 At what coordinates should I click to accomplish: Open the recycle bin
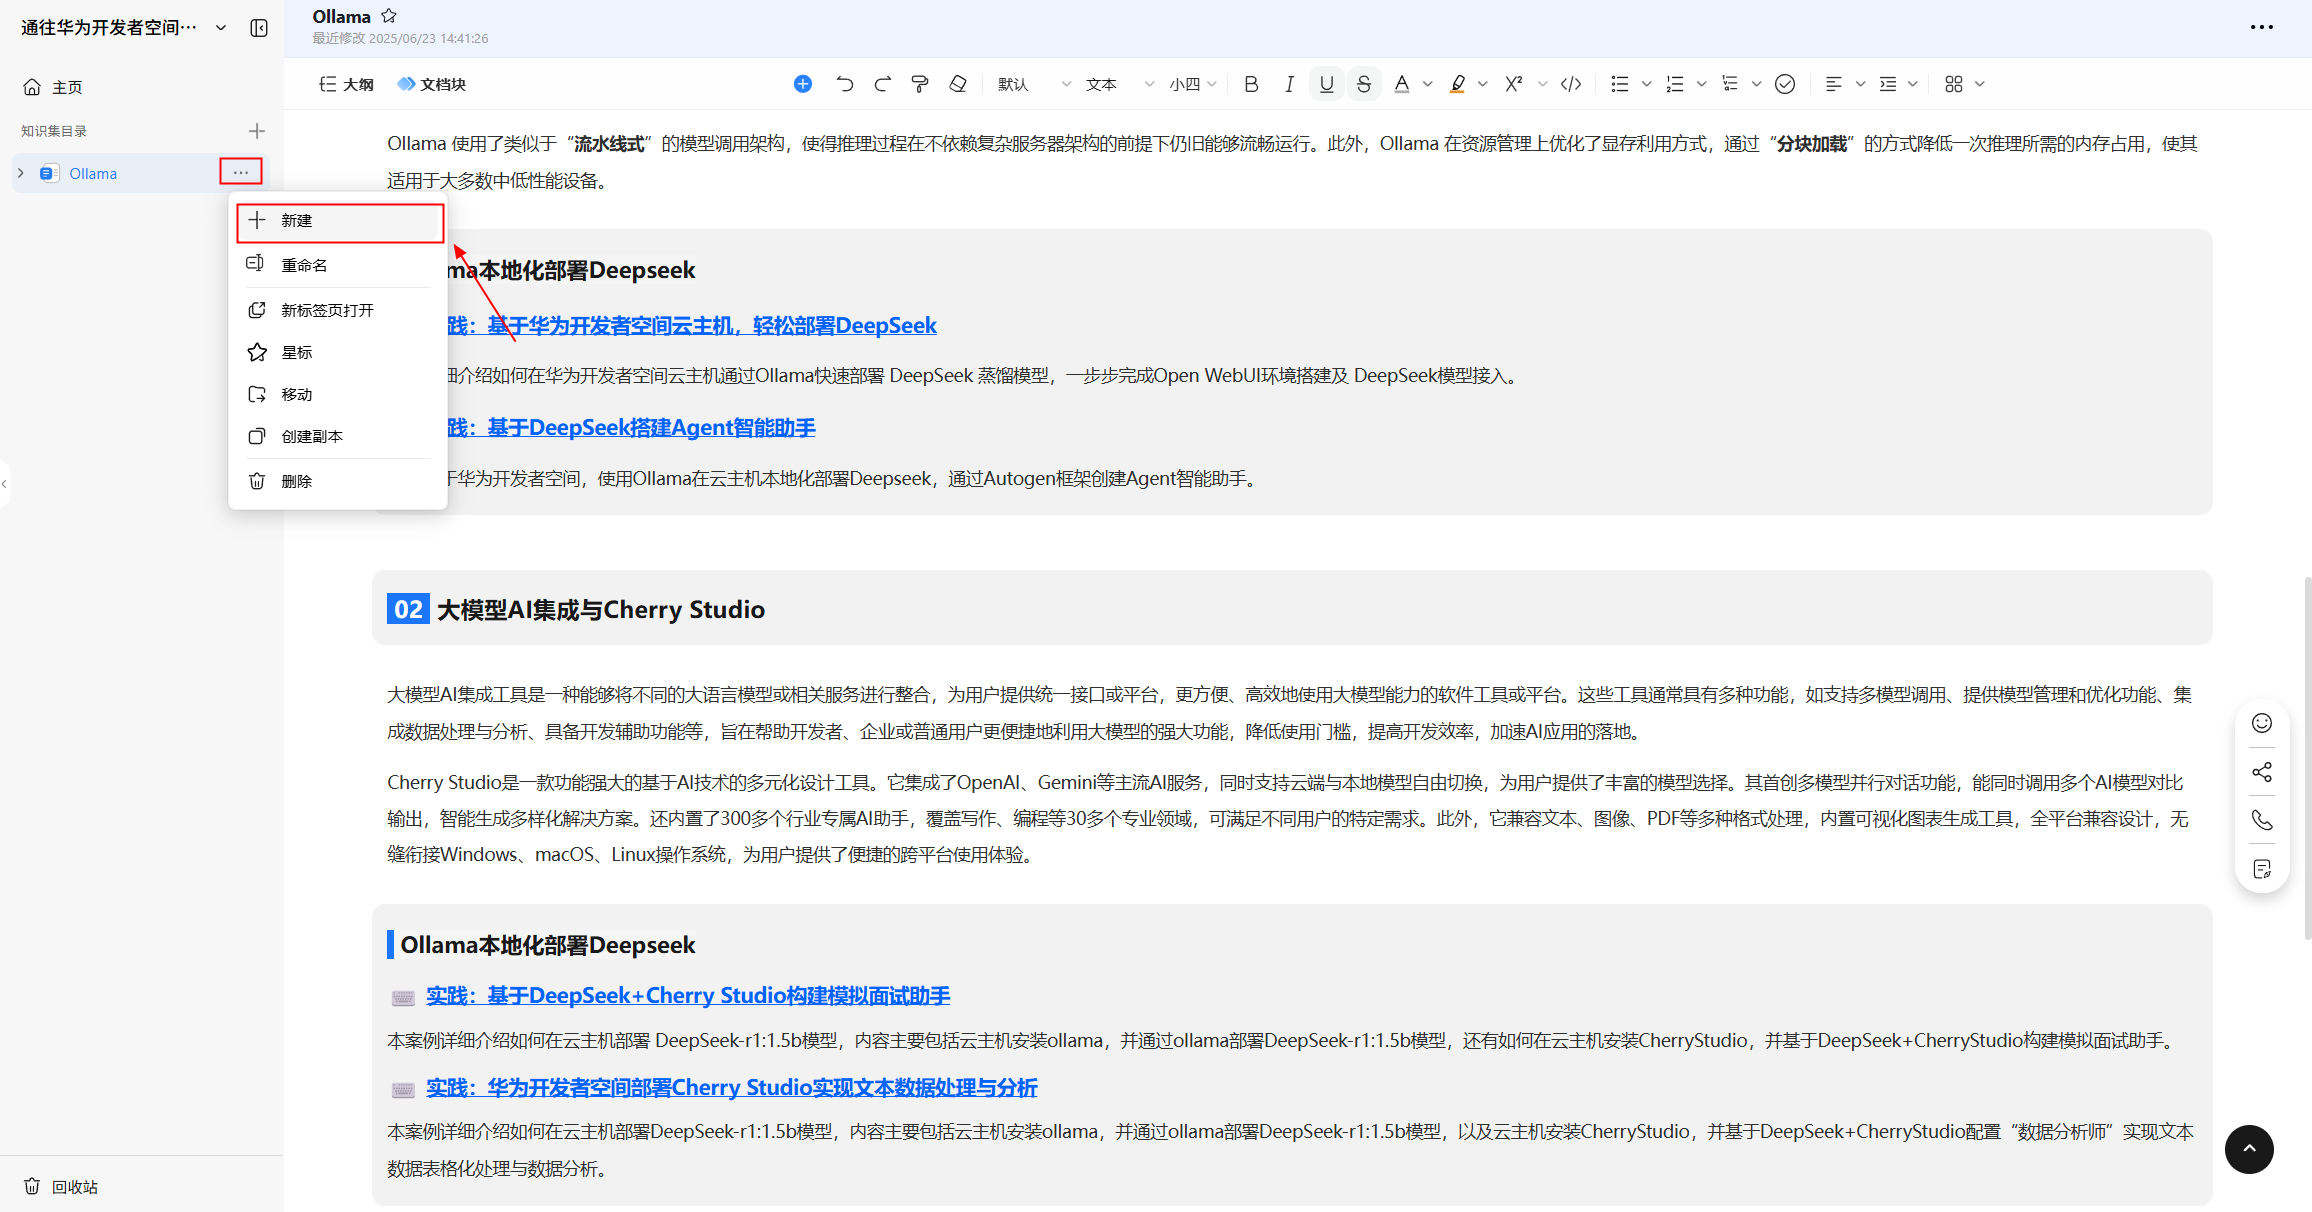[x=61, y=1186]
